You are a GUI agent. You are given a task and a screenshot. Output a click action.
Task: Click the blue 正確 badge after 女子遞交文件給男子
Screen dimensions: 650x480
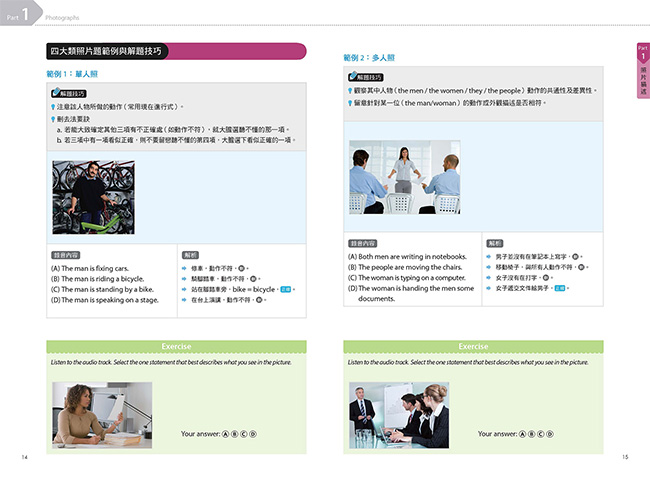click(560, 288)
